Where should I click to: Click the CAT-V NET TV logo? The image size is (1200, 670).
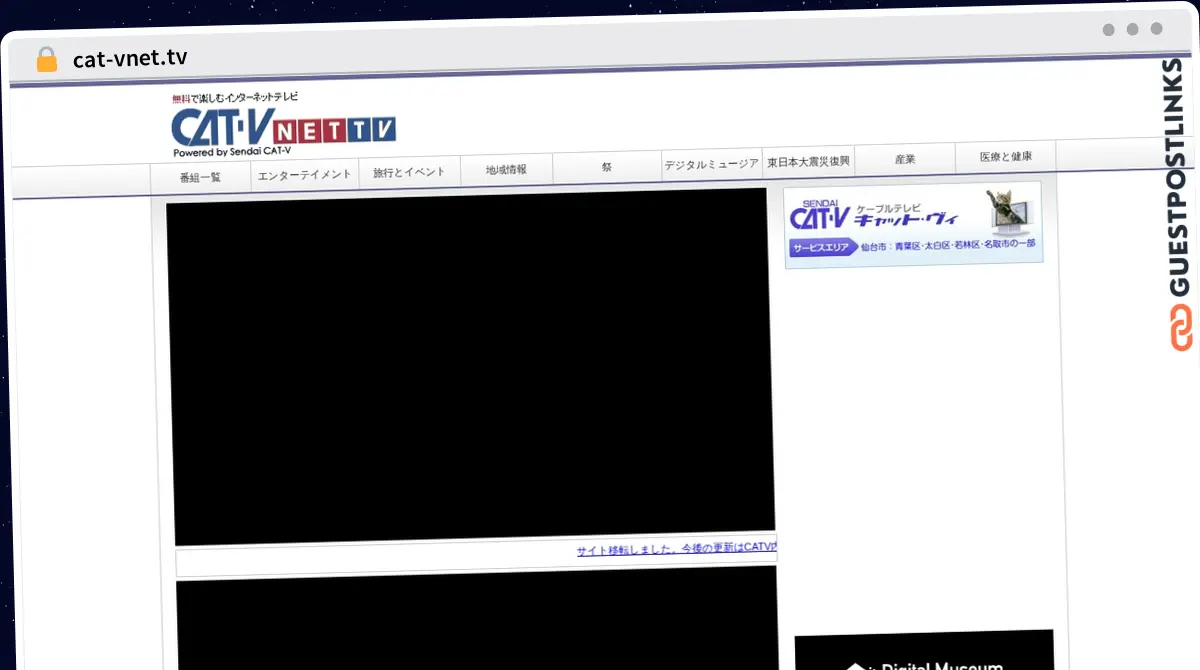(283, 125)
